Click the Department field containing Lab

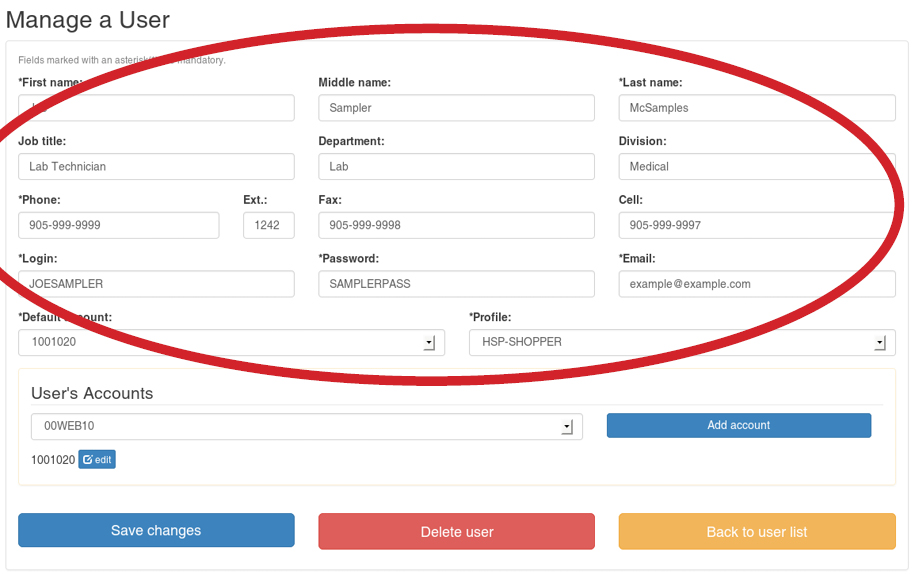click(x=456, y=167)
